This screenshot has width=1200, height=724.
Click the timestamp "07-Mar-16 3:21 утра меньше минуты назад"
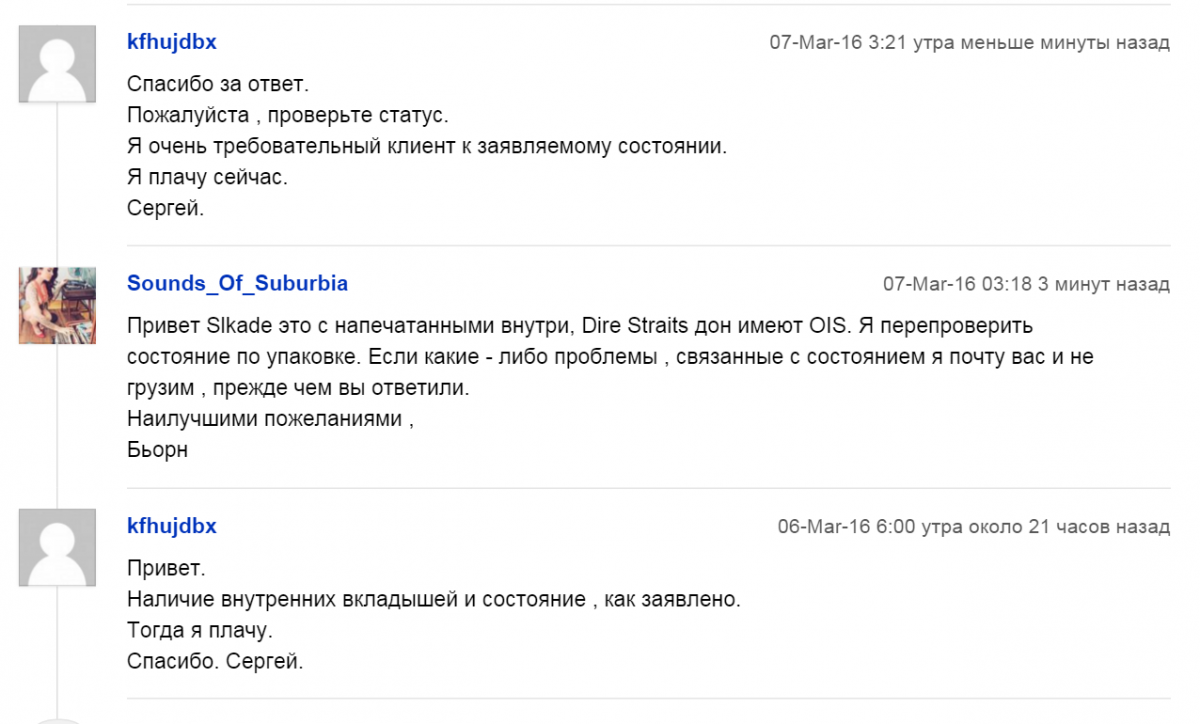968,43
